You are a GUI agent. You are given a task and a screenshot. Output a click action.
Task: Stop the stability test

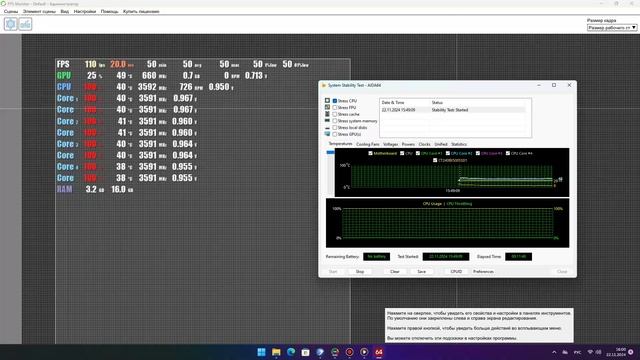[360, 271]
